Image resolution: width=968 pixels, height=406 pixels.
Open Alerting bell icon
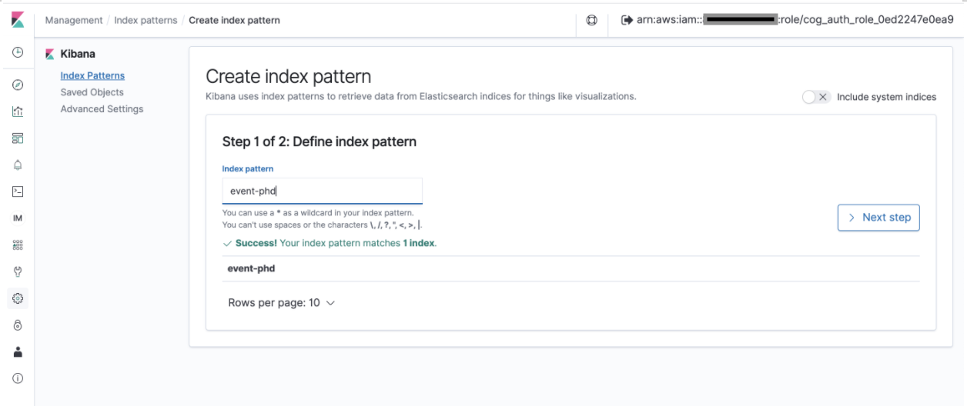coord(17,165)
